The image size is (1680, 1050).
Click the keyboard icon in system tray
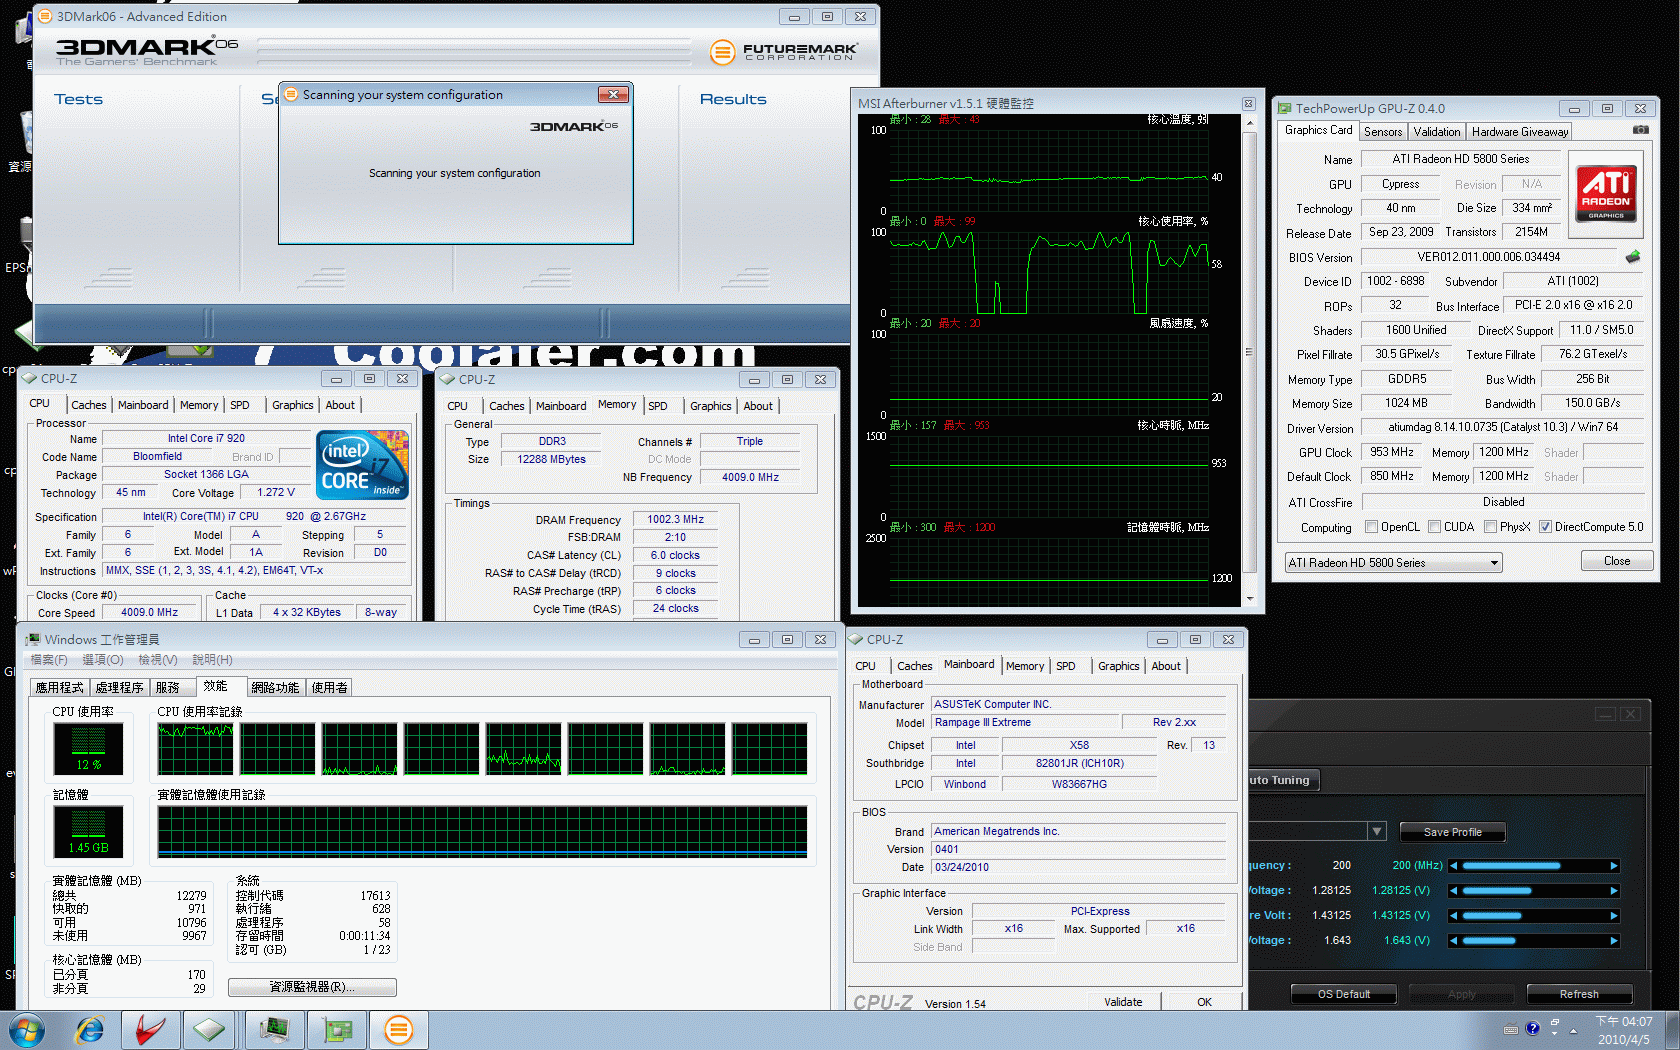click(x=1510, y=1029)
